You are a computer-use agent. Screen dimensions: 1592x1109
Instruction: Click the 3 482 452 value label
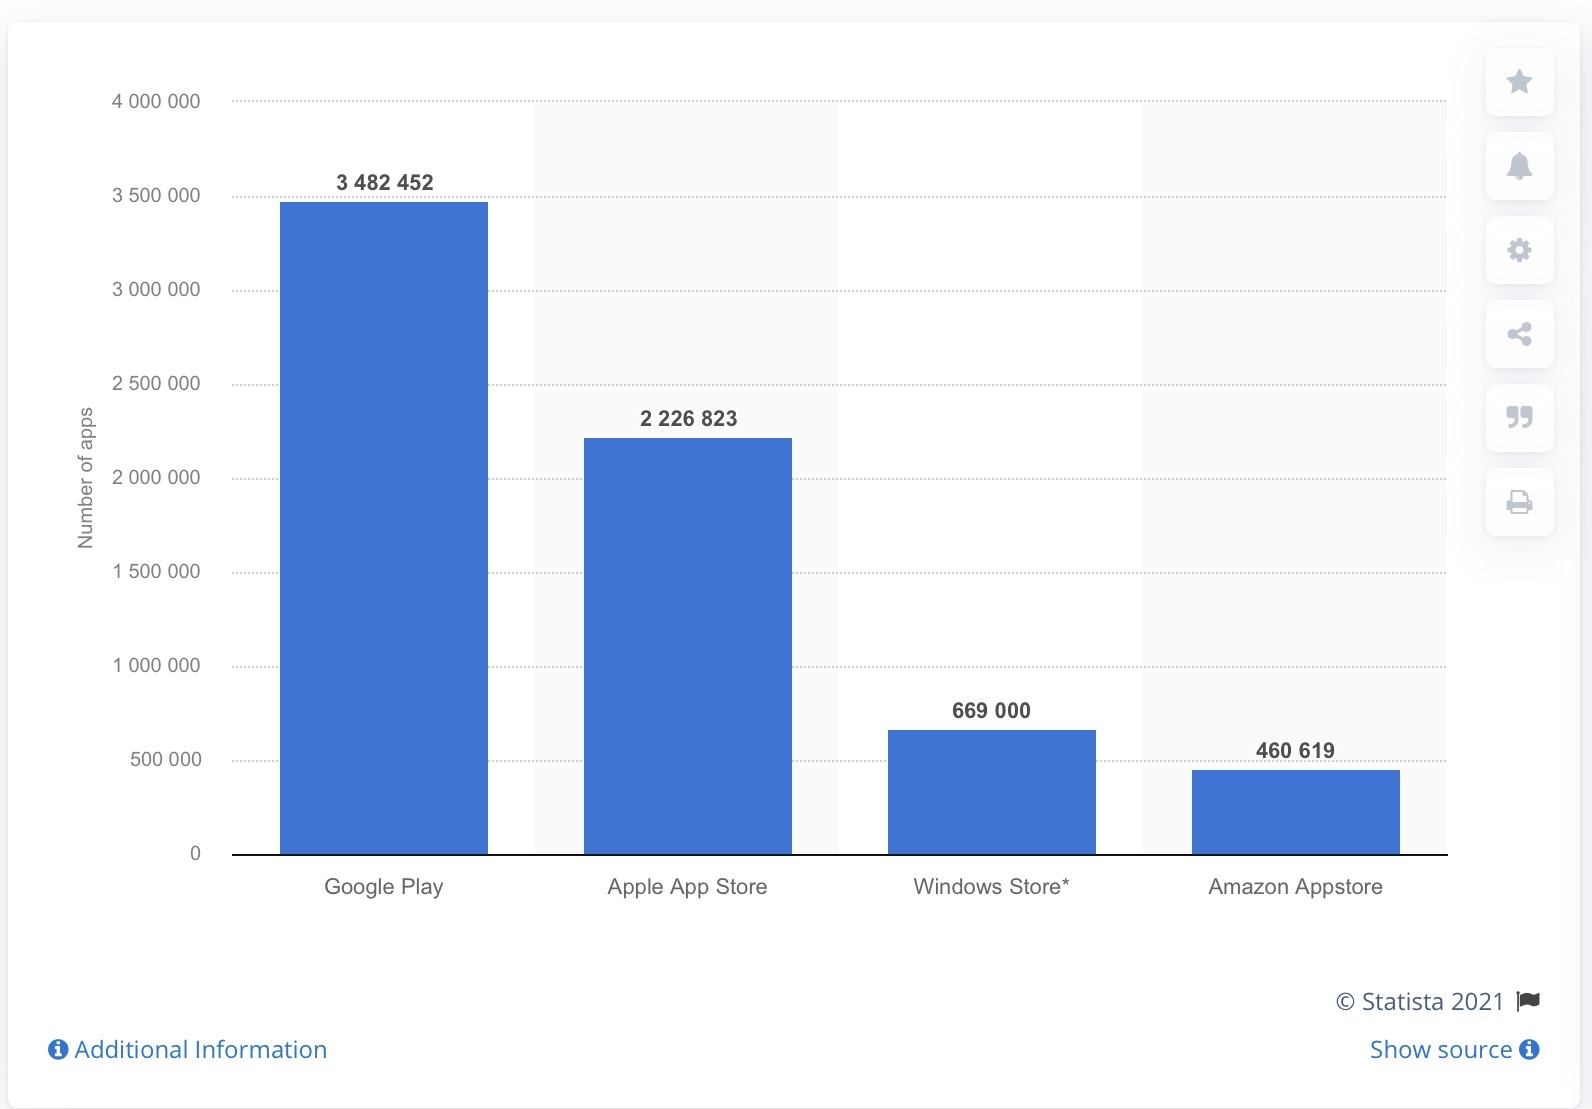385,183
